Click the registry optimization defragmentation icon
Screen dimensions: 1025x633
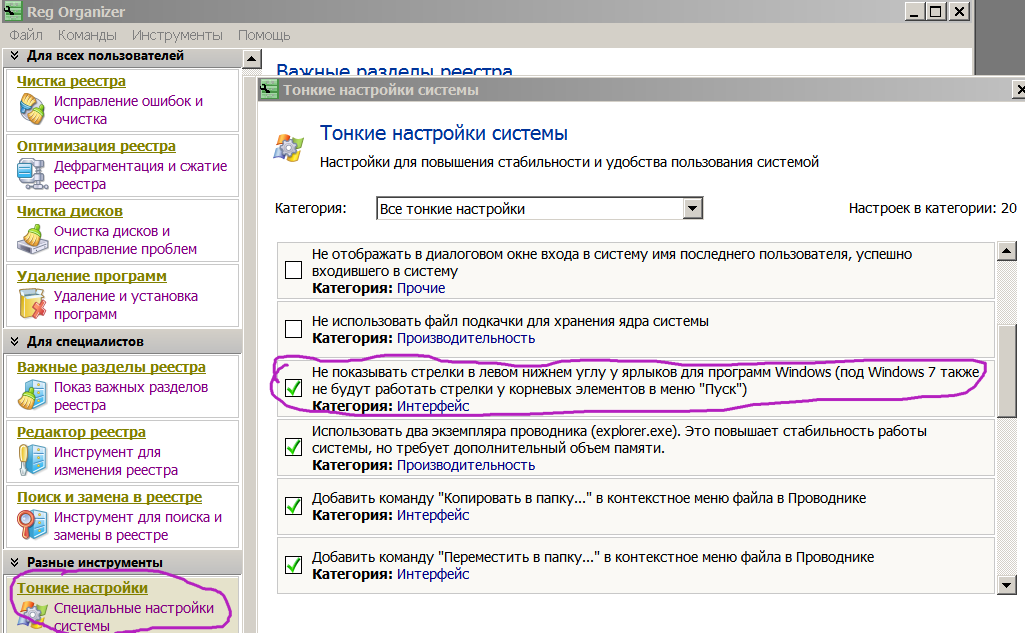point(32,174)
